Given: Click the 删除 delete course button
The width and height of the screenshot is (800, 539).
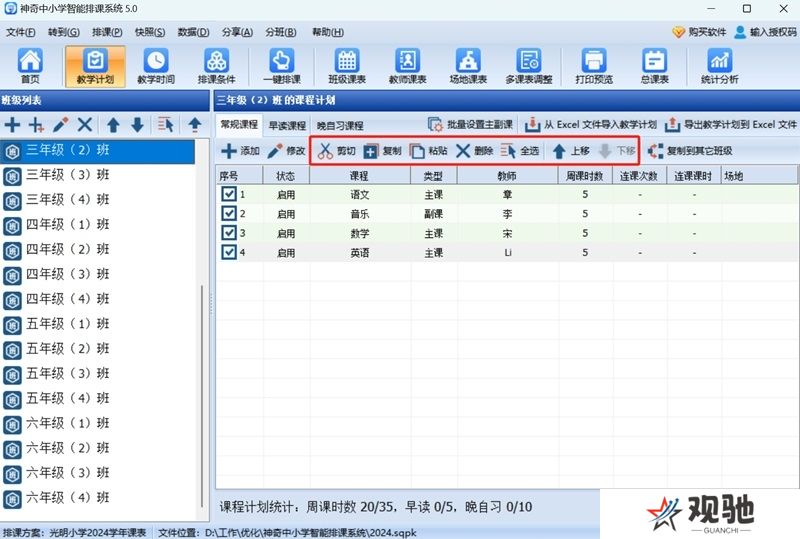Looking at the screenshot, I should (x=474, y=151).
